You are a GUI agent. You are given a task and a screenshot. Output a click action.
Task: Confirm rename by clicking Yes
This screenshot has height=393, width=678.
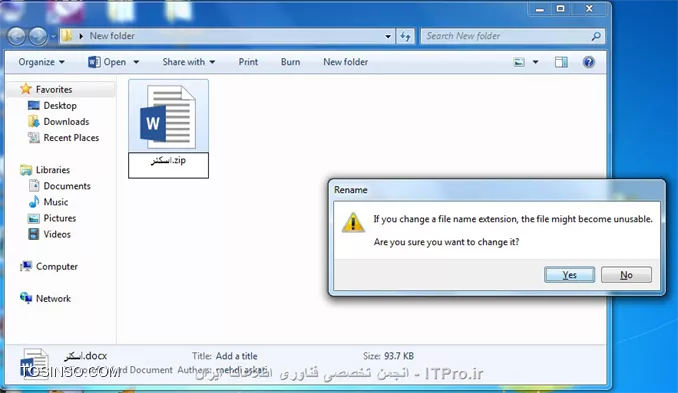(569, 275)
